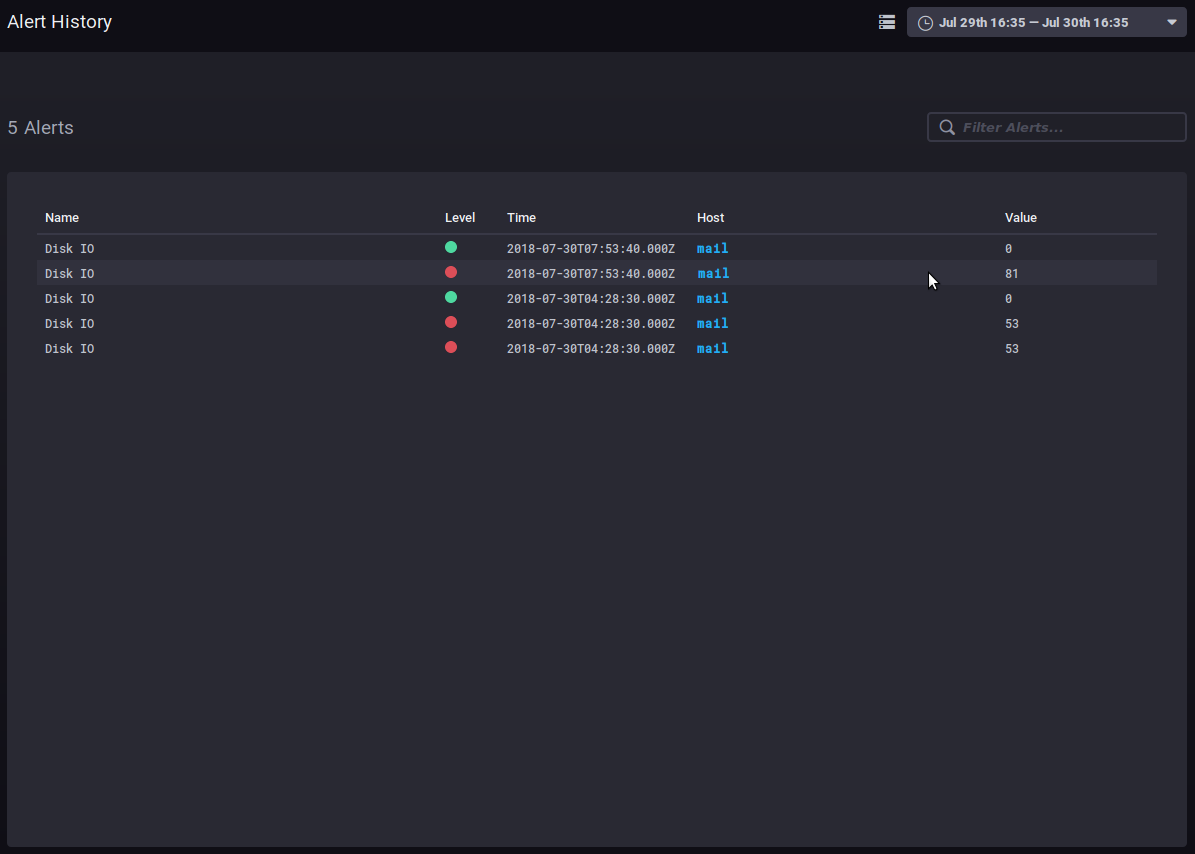This screenshot has height=854, width=1195.
Task: Click the green level dot in the first alert row
Action: coord(451,247)
